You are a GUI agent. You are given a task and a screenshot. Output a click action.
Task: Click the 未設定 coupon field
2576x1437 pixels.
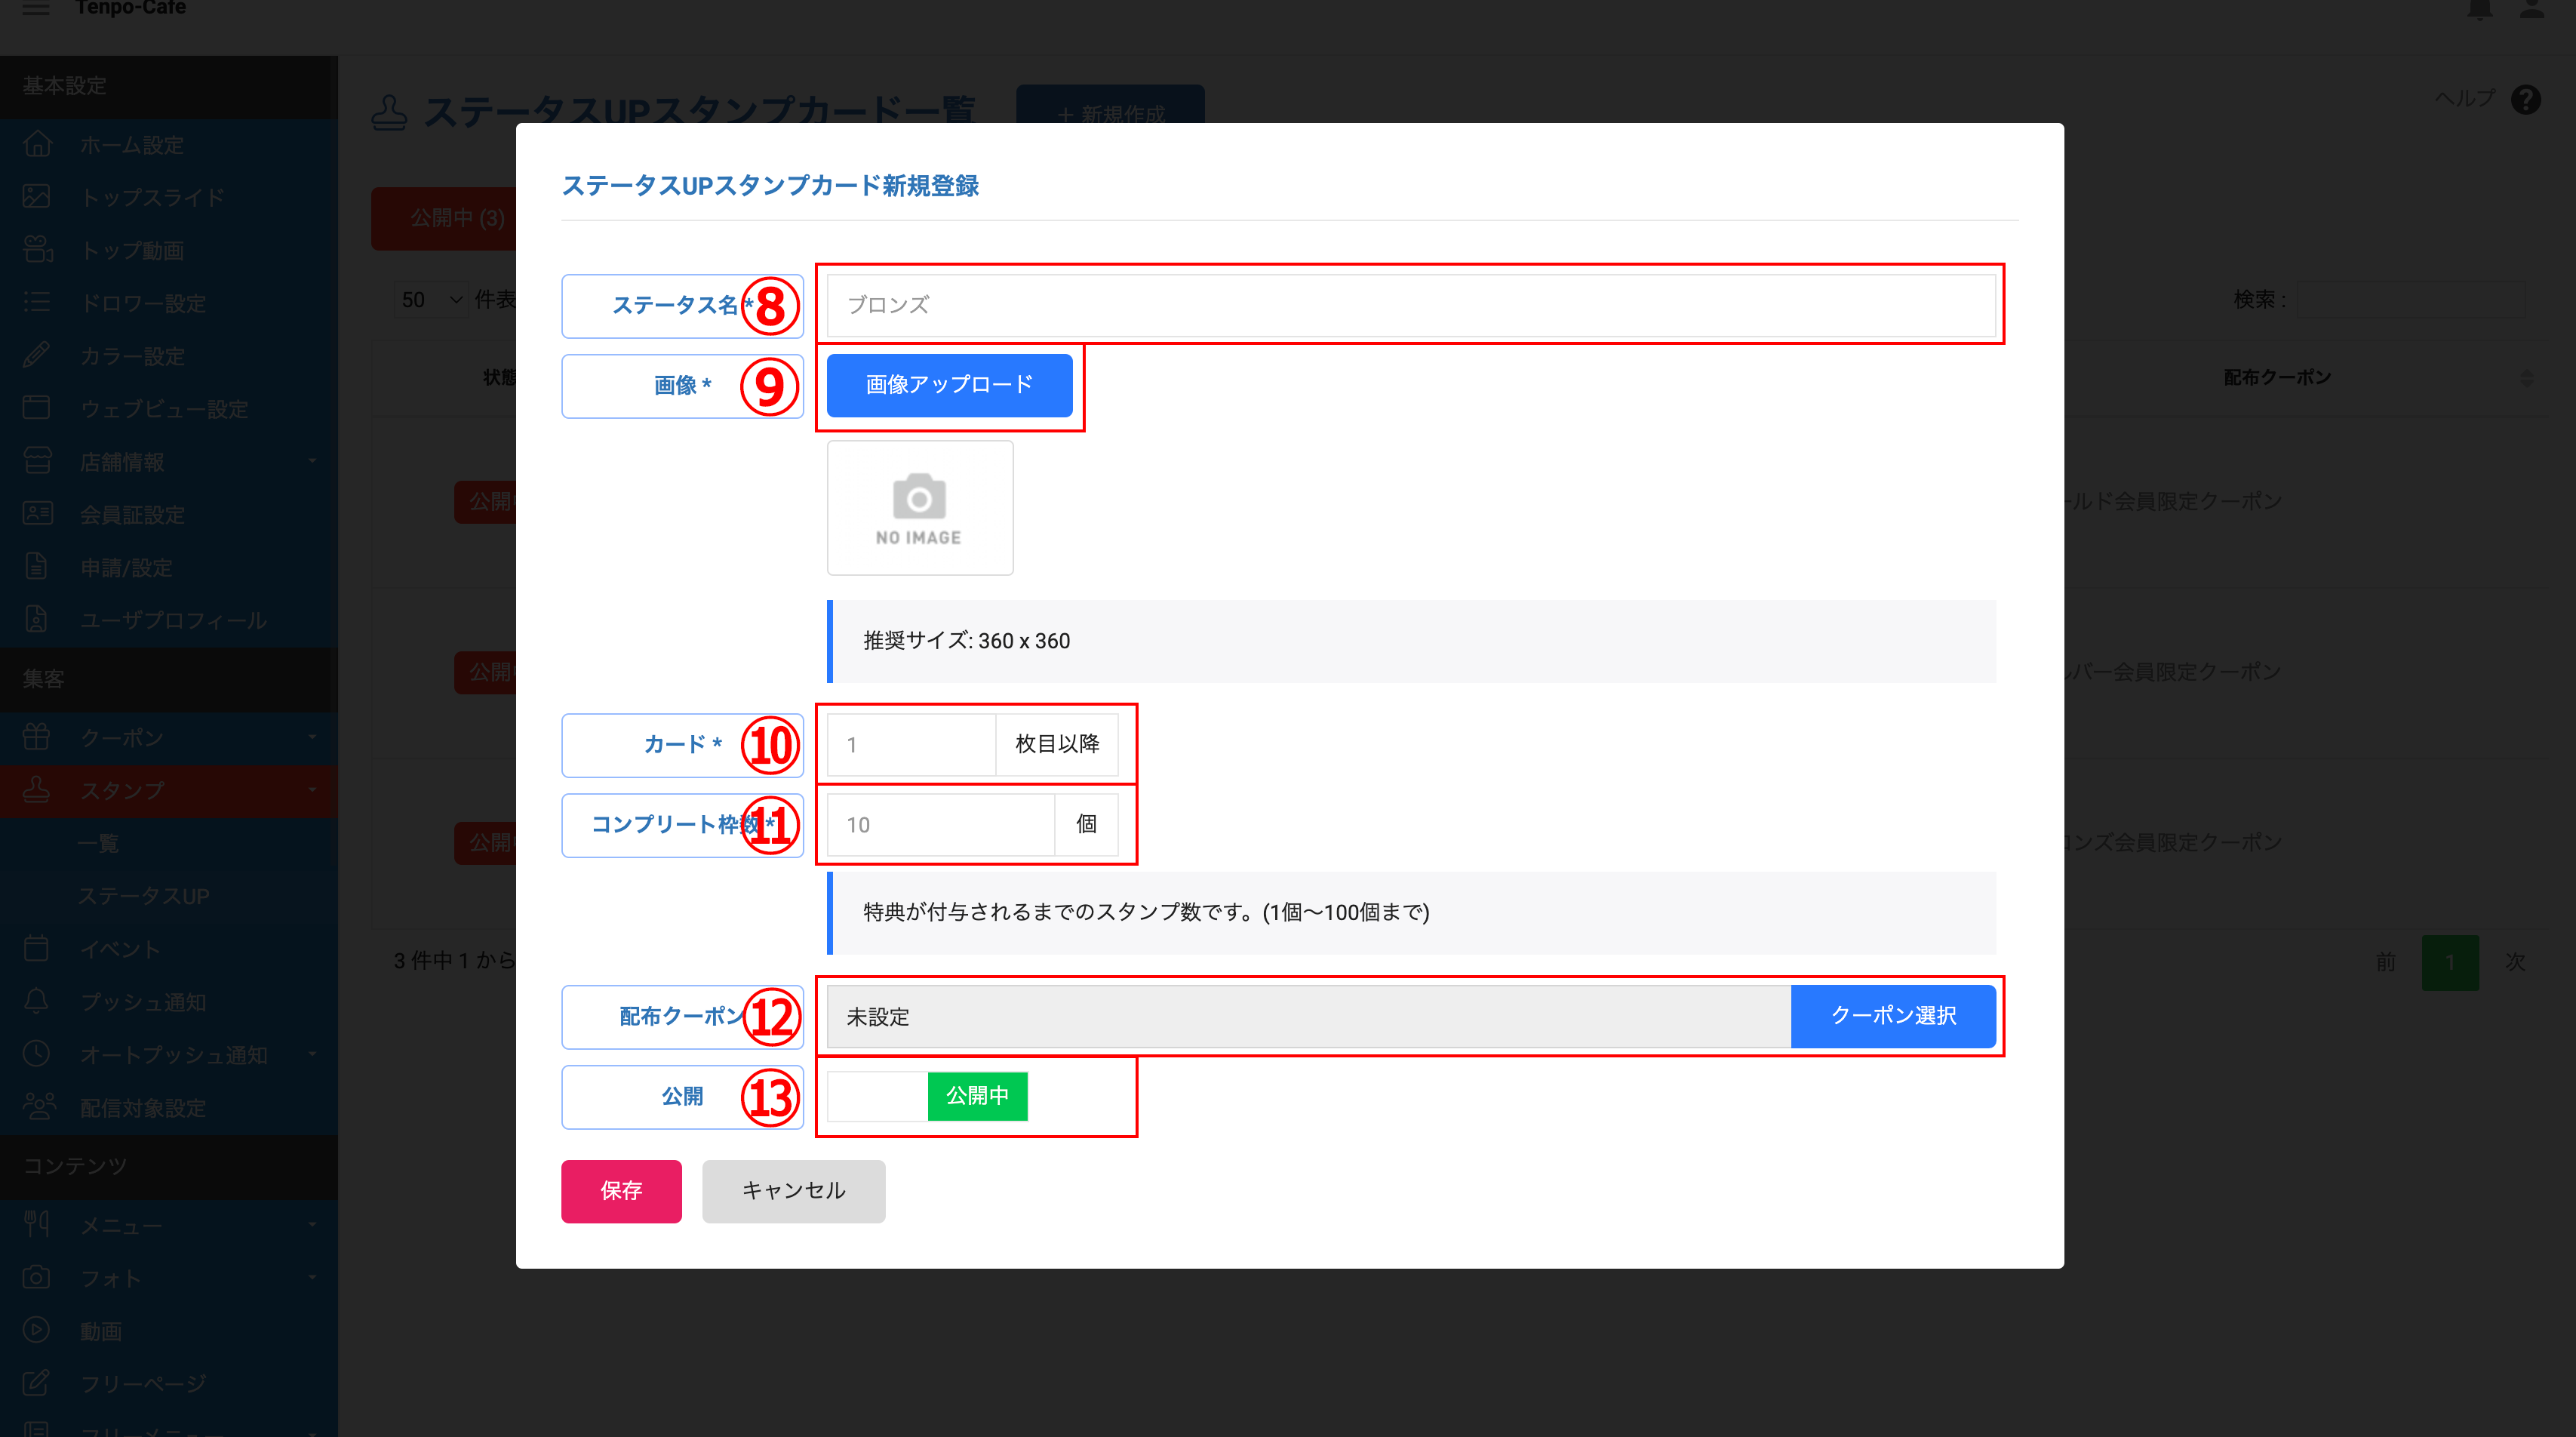(1308, 1017)
